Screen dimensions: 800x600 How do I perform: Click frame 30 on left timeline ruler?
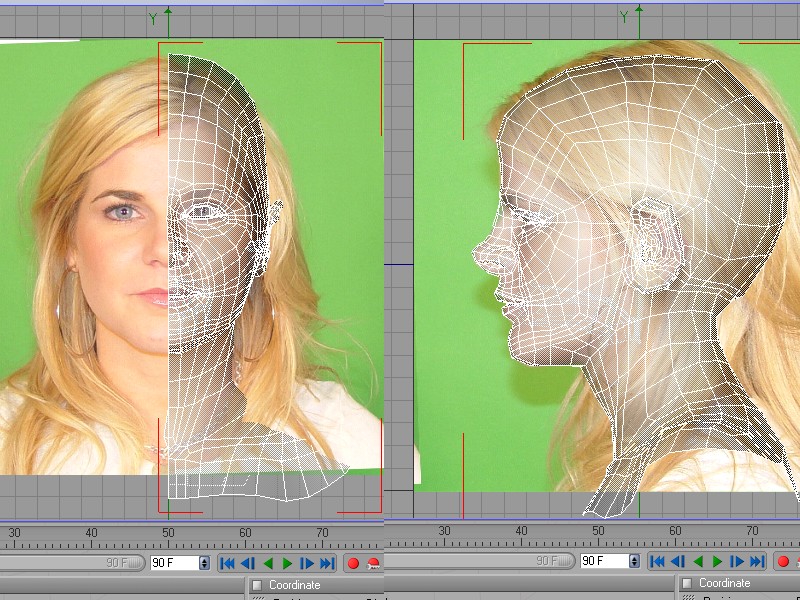coord(14,533)
